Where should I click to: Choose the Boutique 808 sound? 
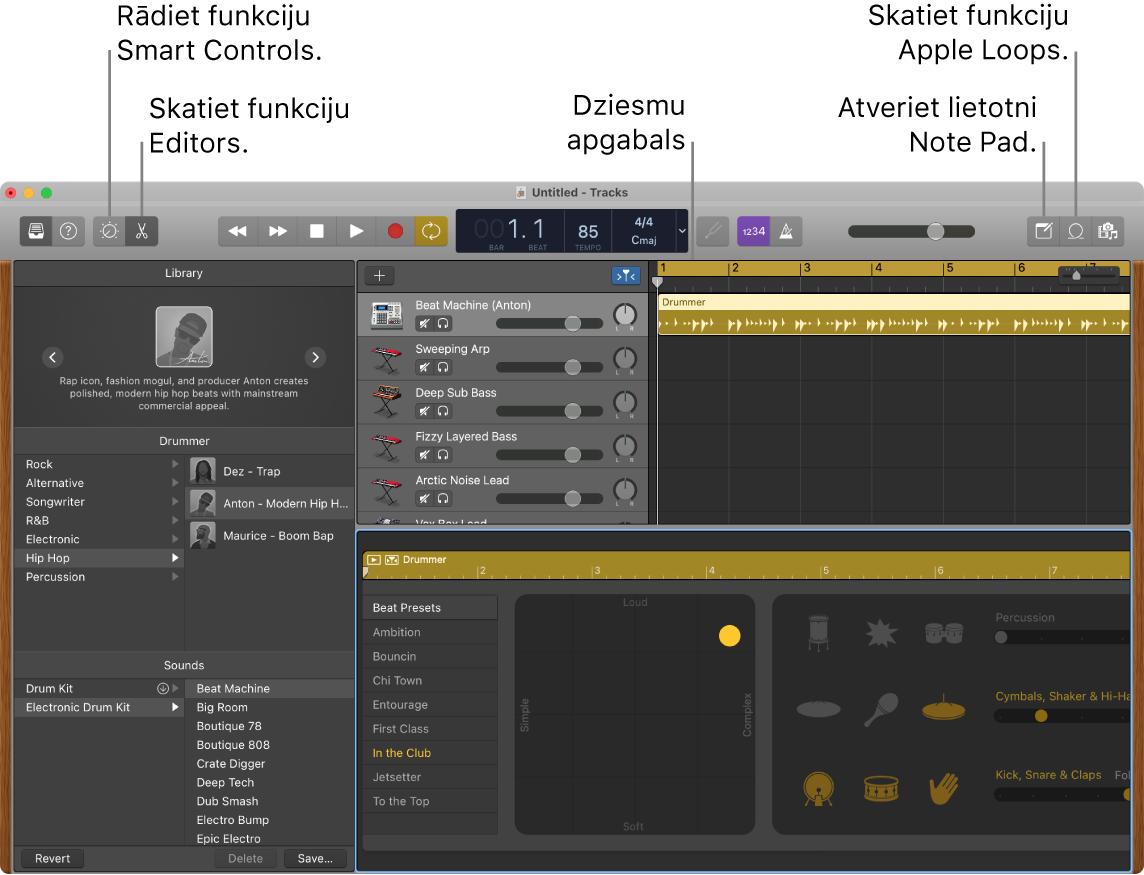pyautogui.click(x=269, y=745)
